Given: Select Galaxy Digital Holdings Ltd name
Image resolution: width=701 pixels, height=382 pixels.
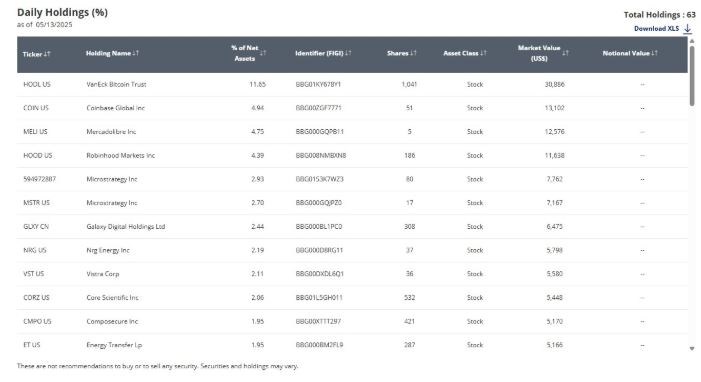Looking at the screenshot, I should [126, 226].
